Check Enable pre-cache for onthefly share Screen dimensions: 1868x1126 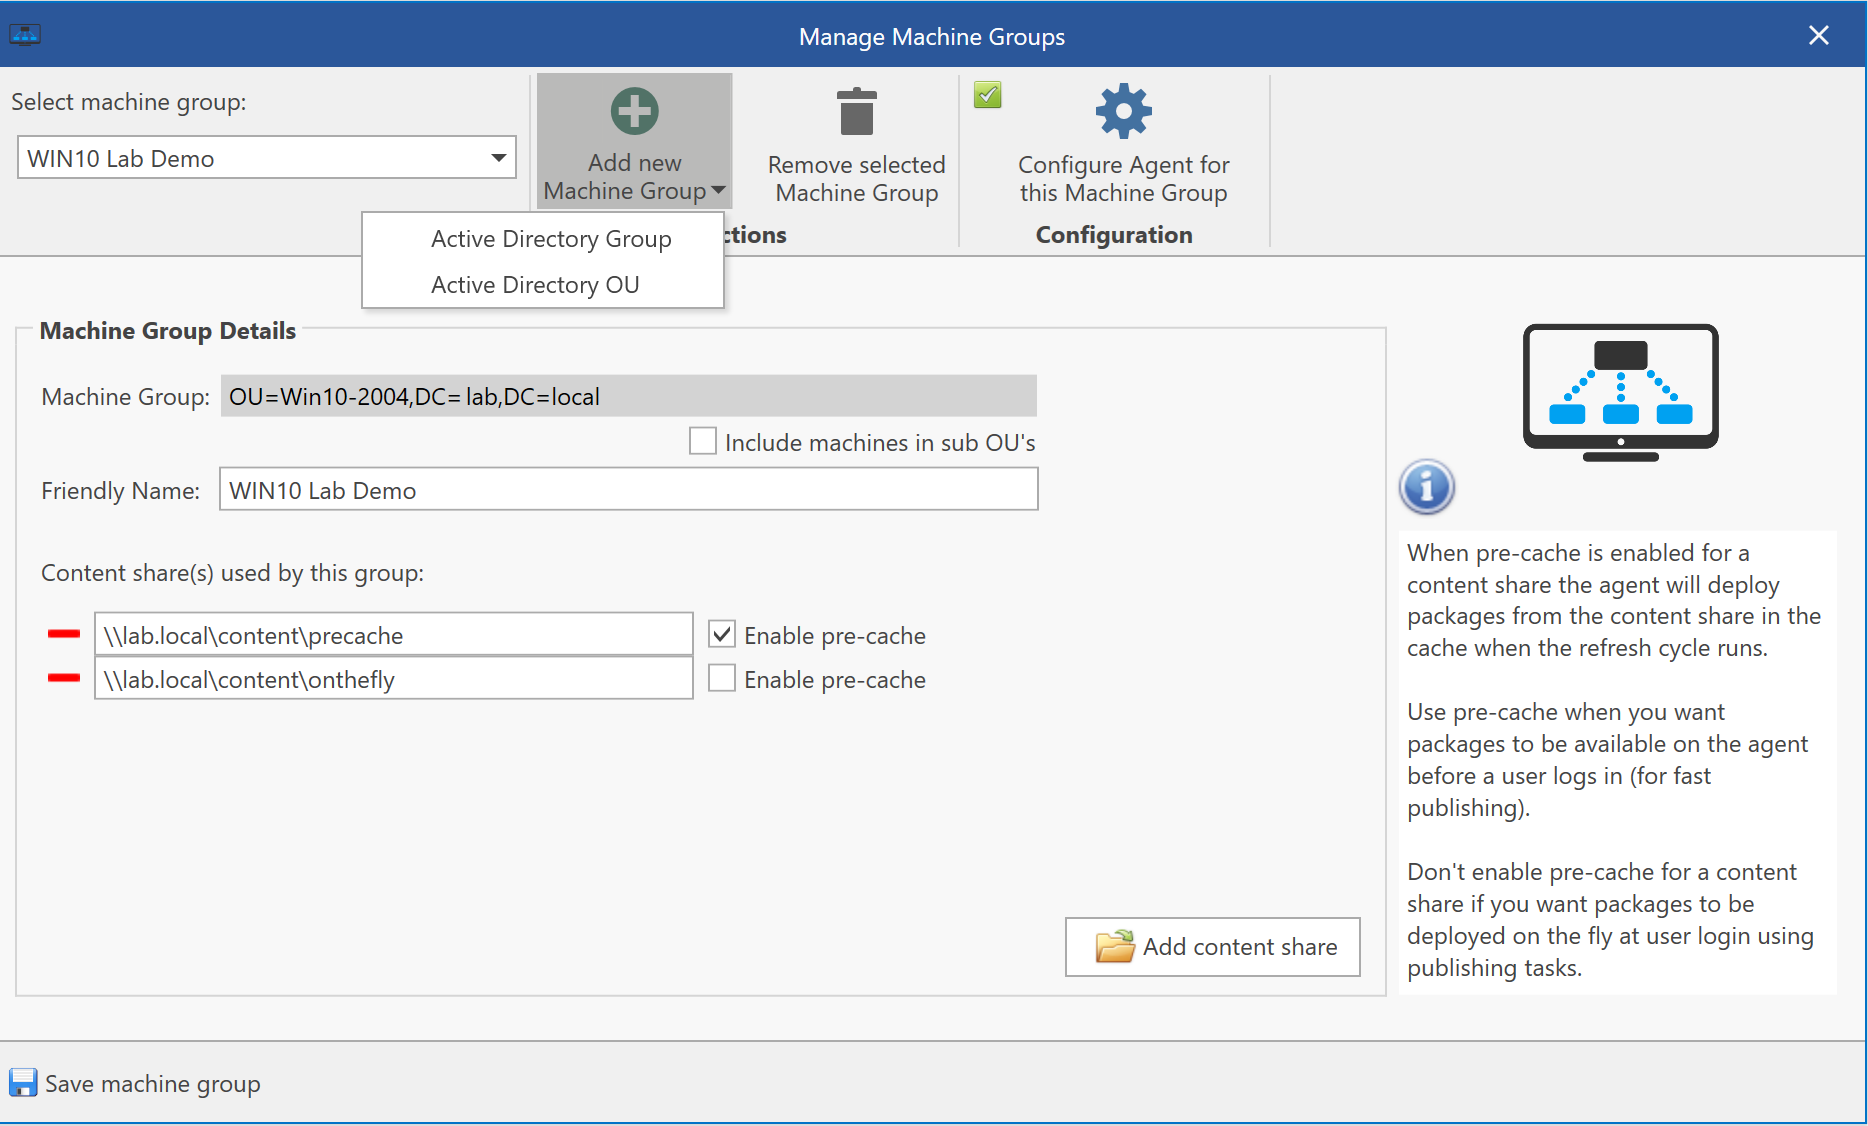click(x=722, y=678)
